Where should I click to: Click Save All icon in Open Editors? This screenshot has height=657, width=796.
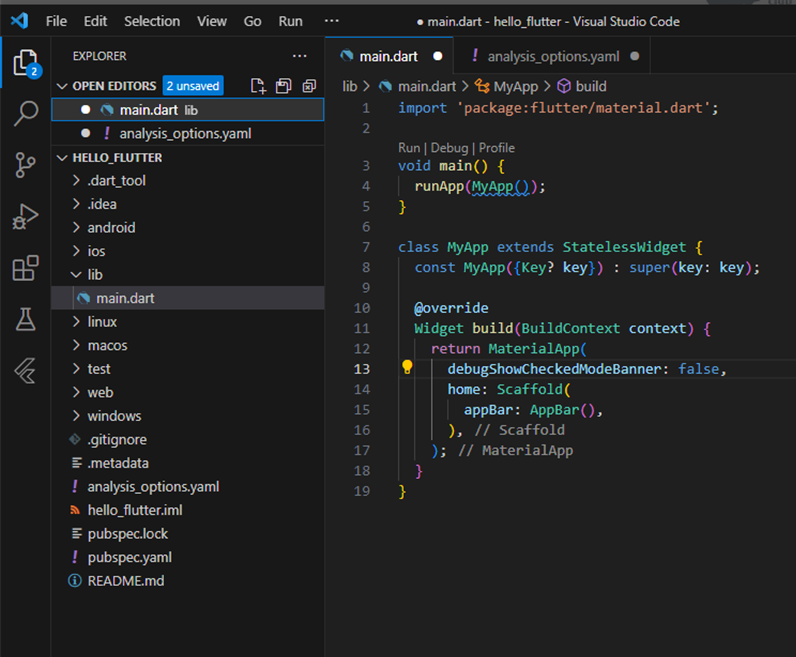(283, 86)
